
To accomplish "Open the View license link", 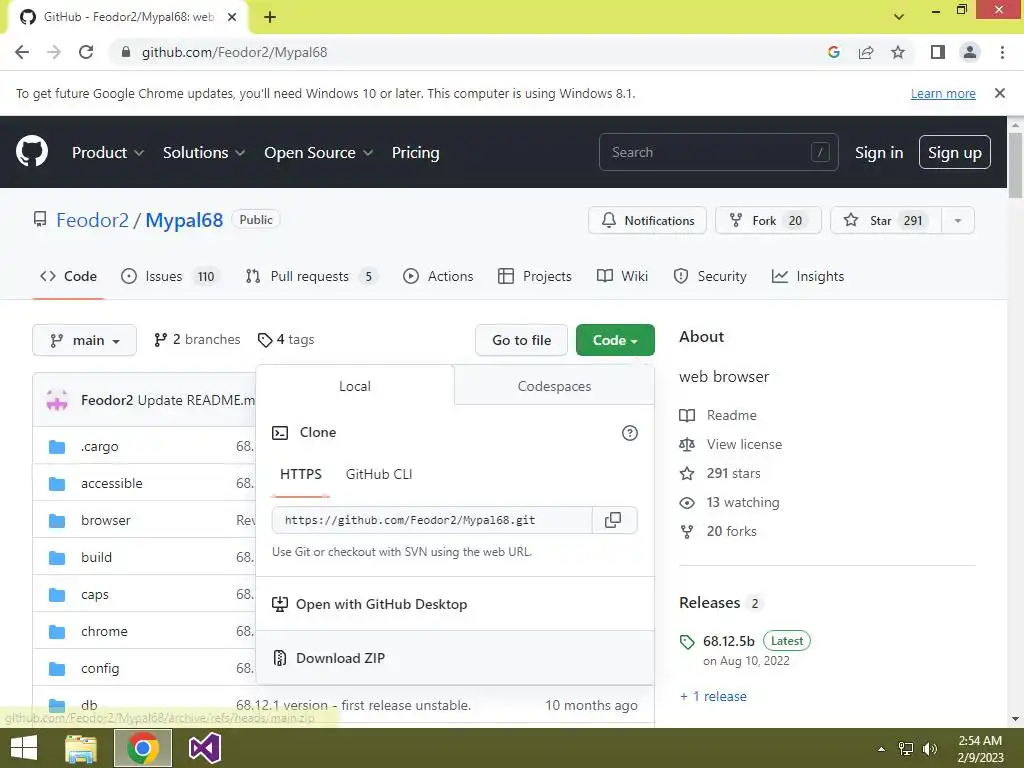I will click(x=744, y=444).
